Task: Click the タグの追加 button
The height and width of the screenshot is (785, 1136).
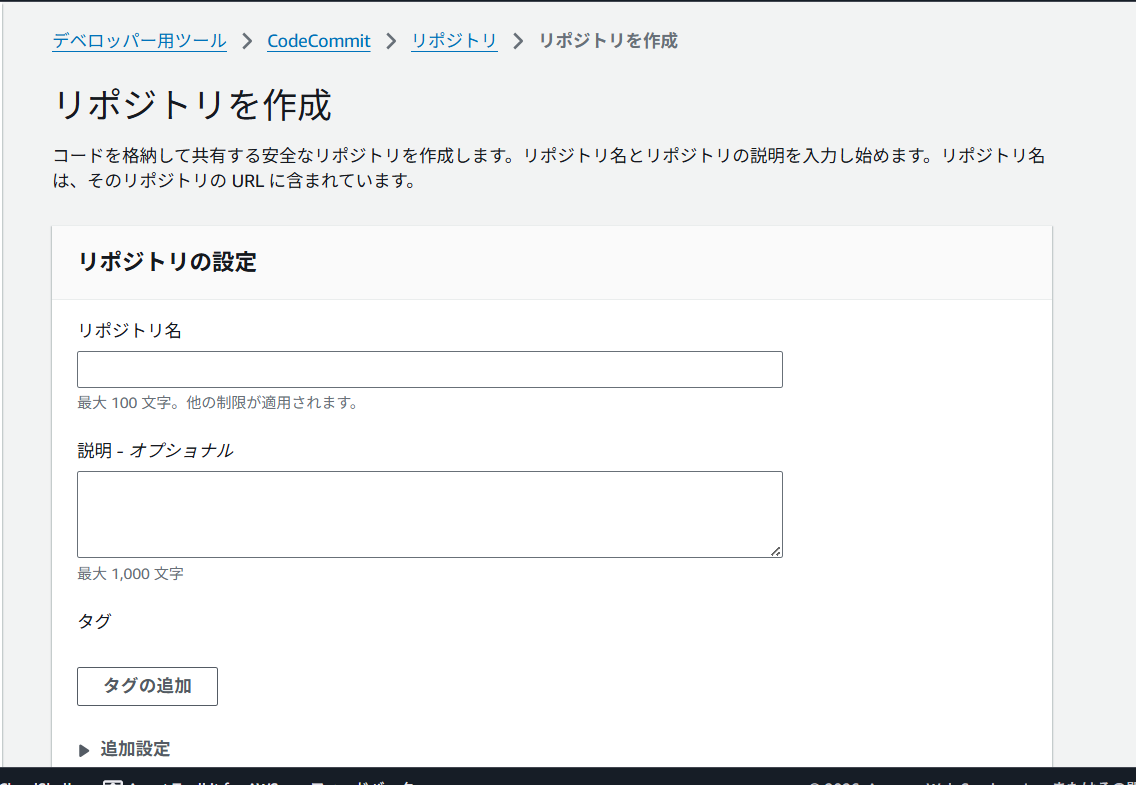Action: click(147, 686)
